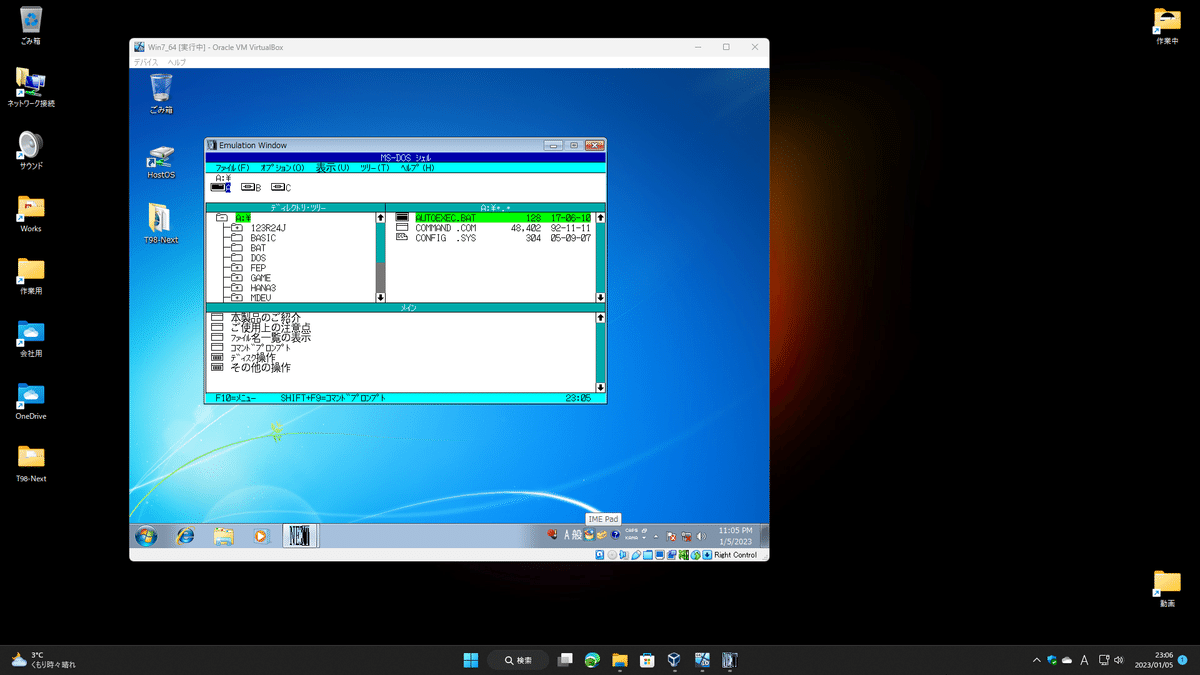Open the VirtualBox デバイス menu
Viewport: 1200px width, 675px height.
(145, 62)
